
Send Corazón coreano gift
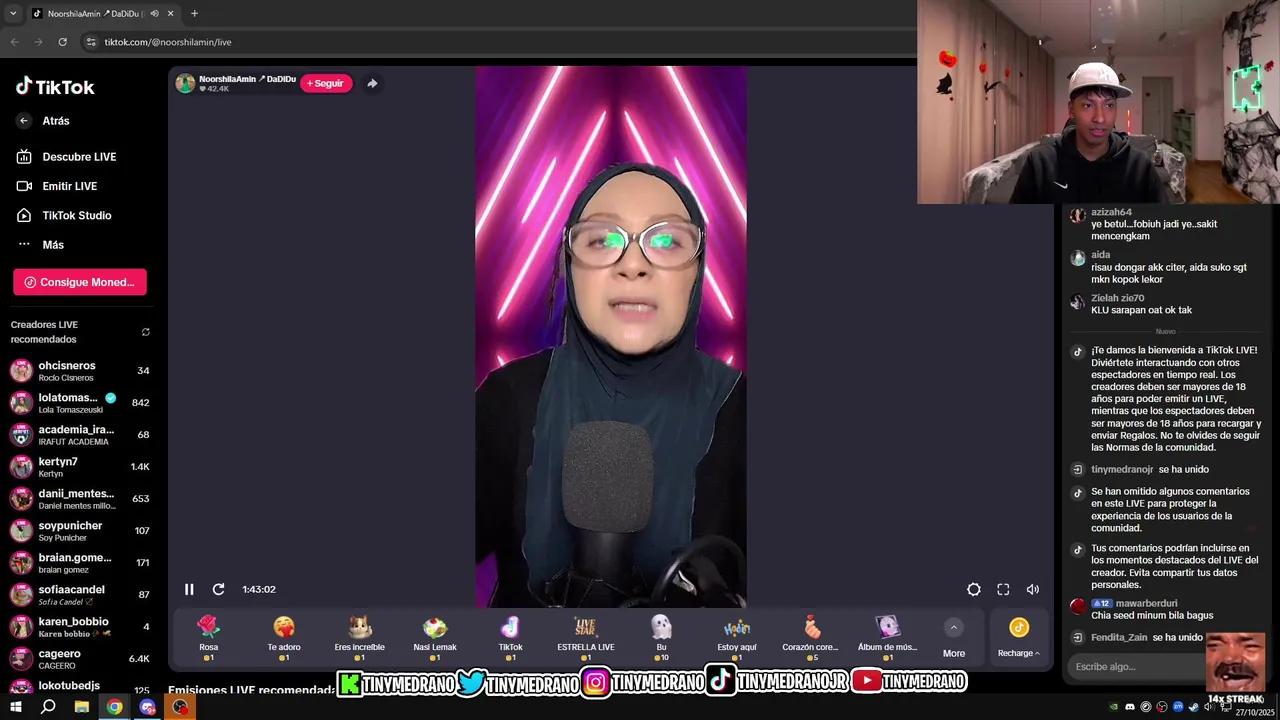pos(811,638)
